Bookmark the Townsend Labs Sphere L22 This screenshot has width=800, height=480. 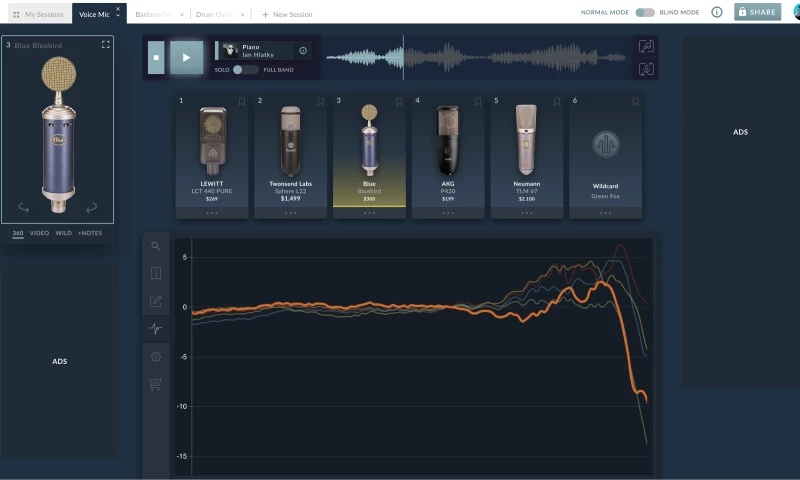click(x=320, y=102)
